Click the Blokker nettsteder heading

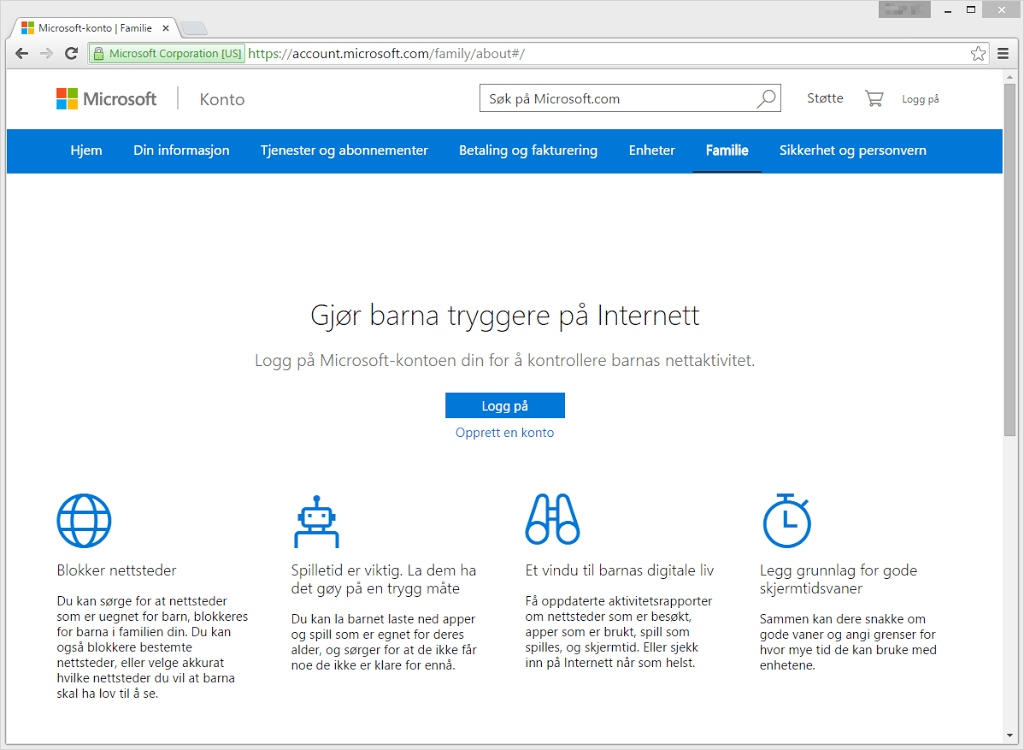(x=116, y=570)
